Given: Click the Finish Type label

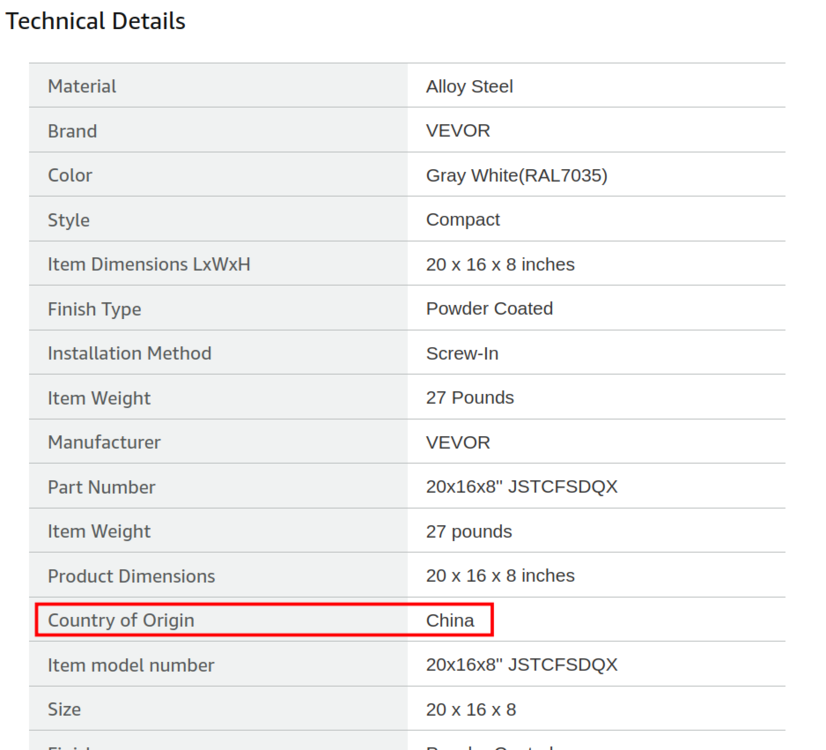Looking at the screenshot, I should (94, 309).
